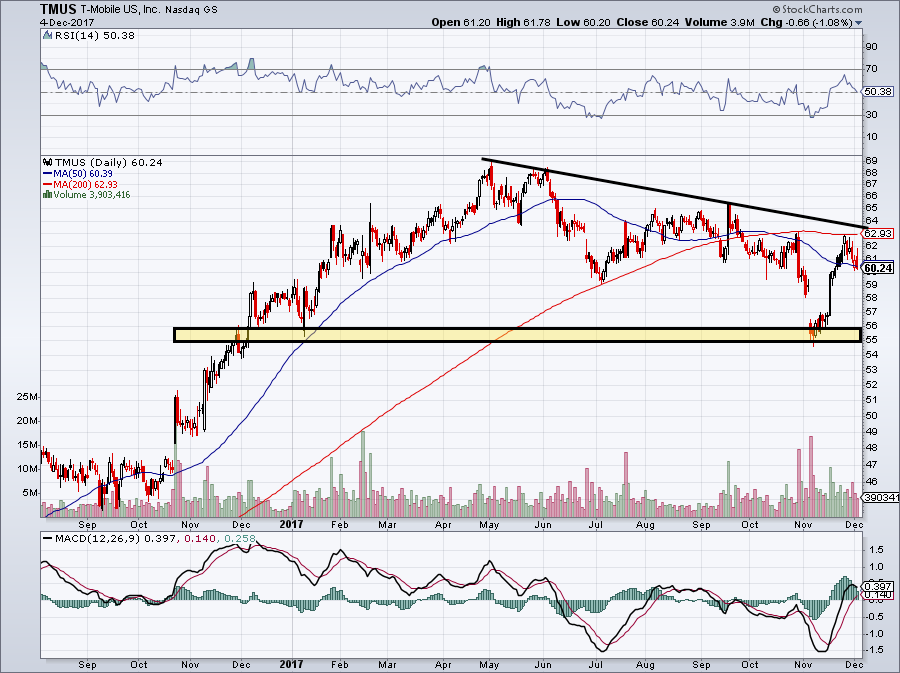
Task: Click the 90 label on RSI axis
Action: (x=871, y=46)
